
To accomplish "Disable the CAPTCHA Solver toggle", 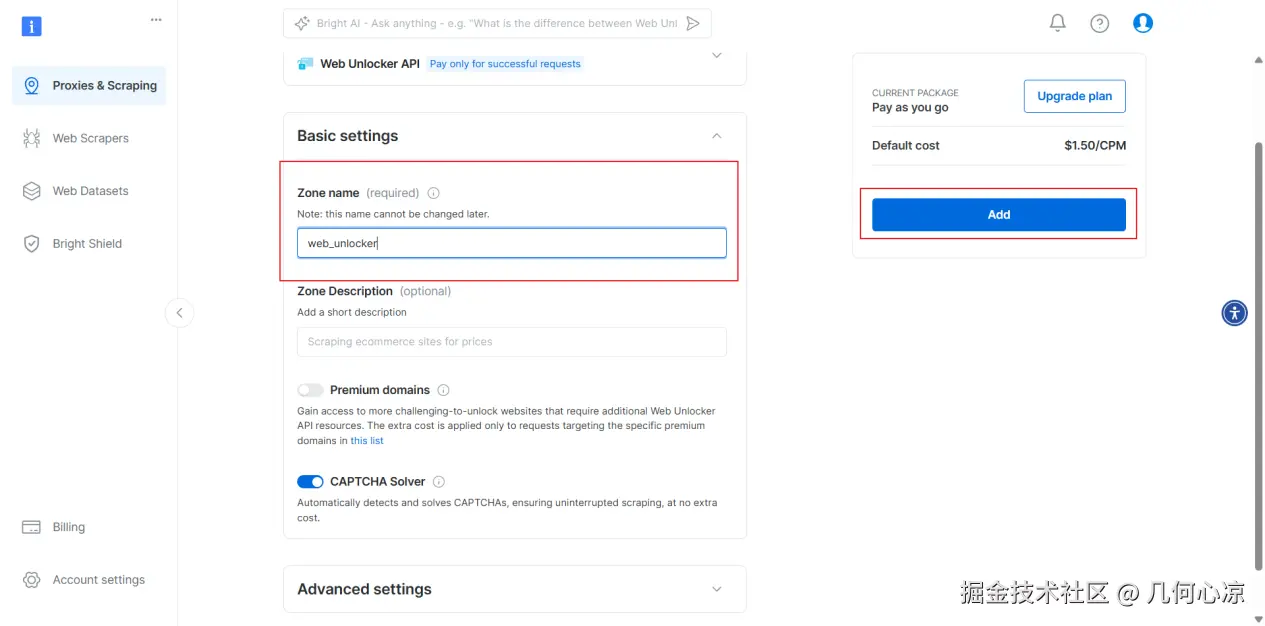I will [x=310, y=482].
